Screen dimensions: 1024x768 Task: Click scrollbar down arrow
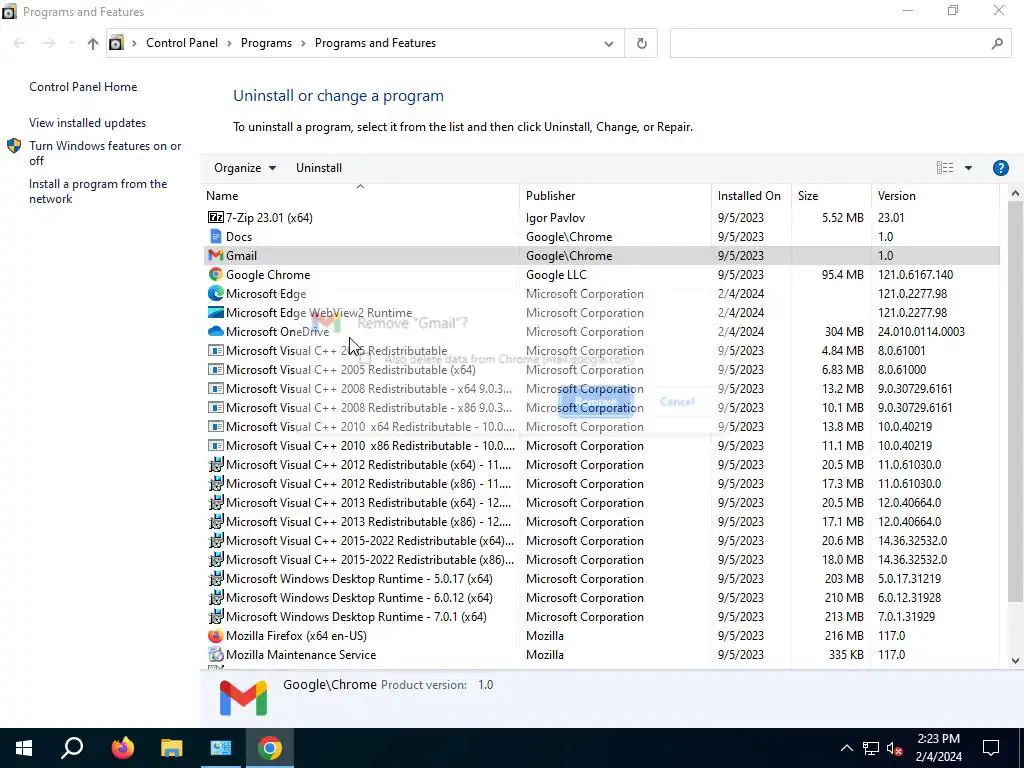pos(1015,660)
